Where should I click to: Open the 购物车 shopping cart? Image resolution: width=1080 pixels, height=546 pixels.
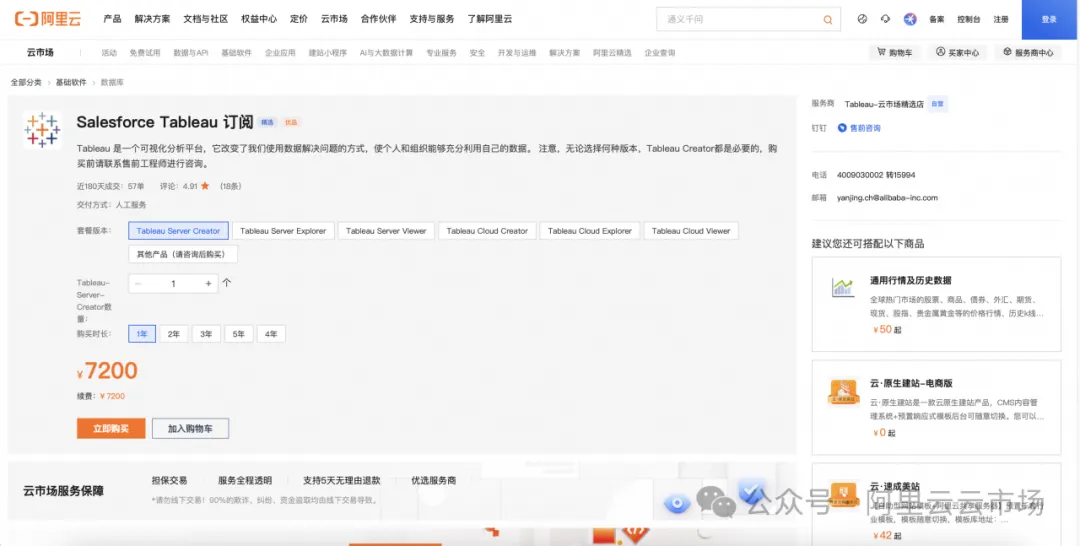pos(895,52)
